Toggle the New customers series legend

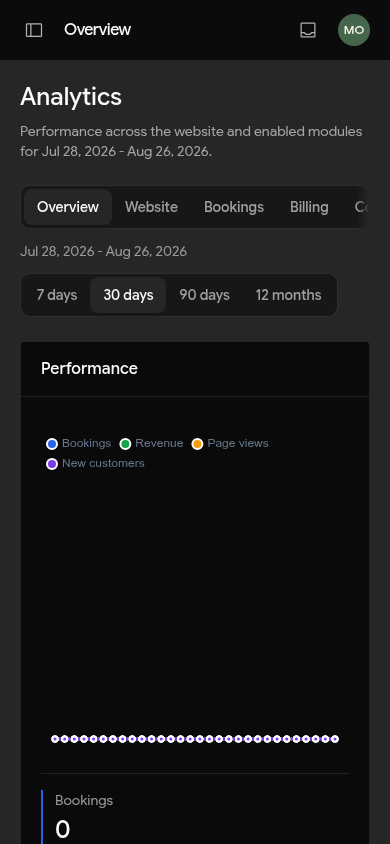click(x=96, y=463)
